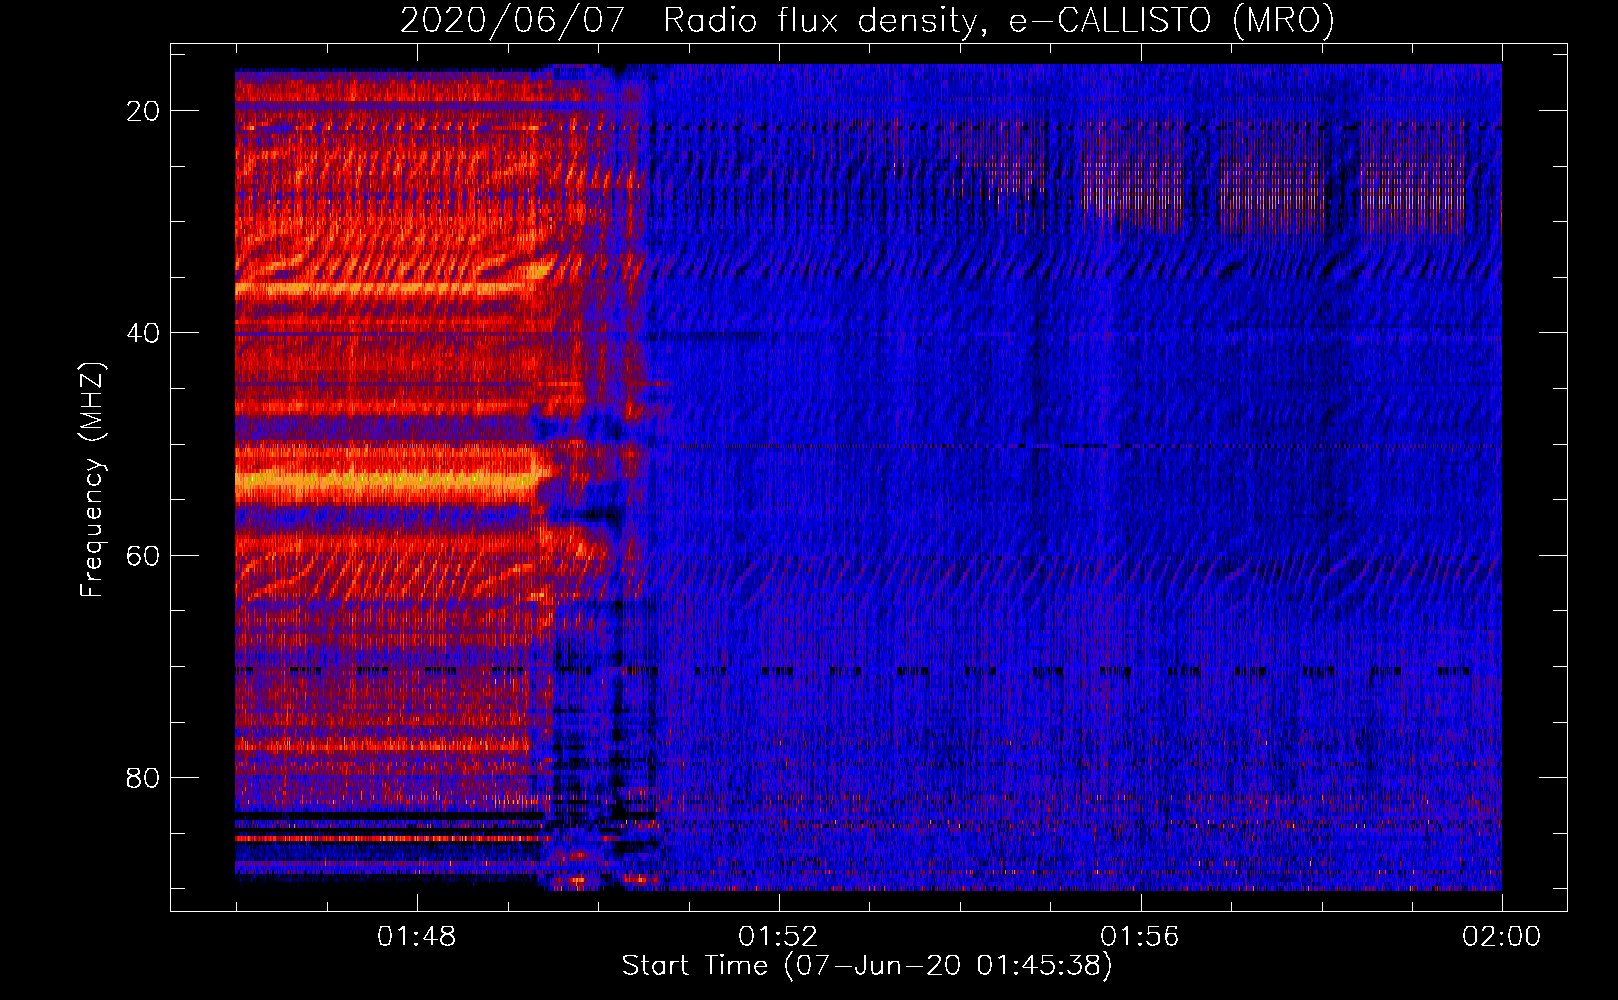
Task: Click the 01:52 time tick label
Action: [778, 936]
